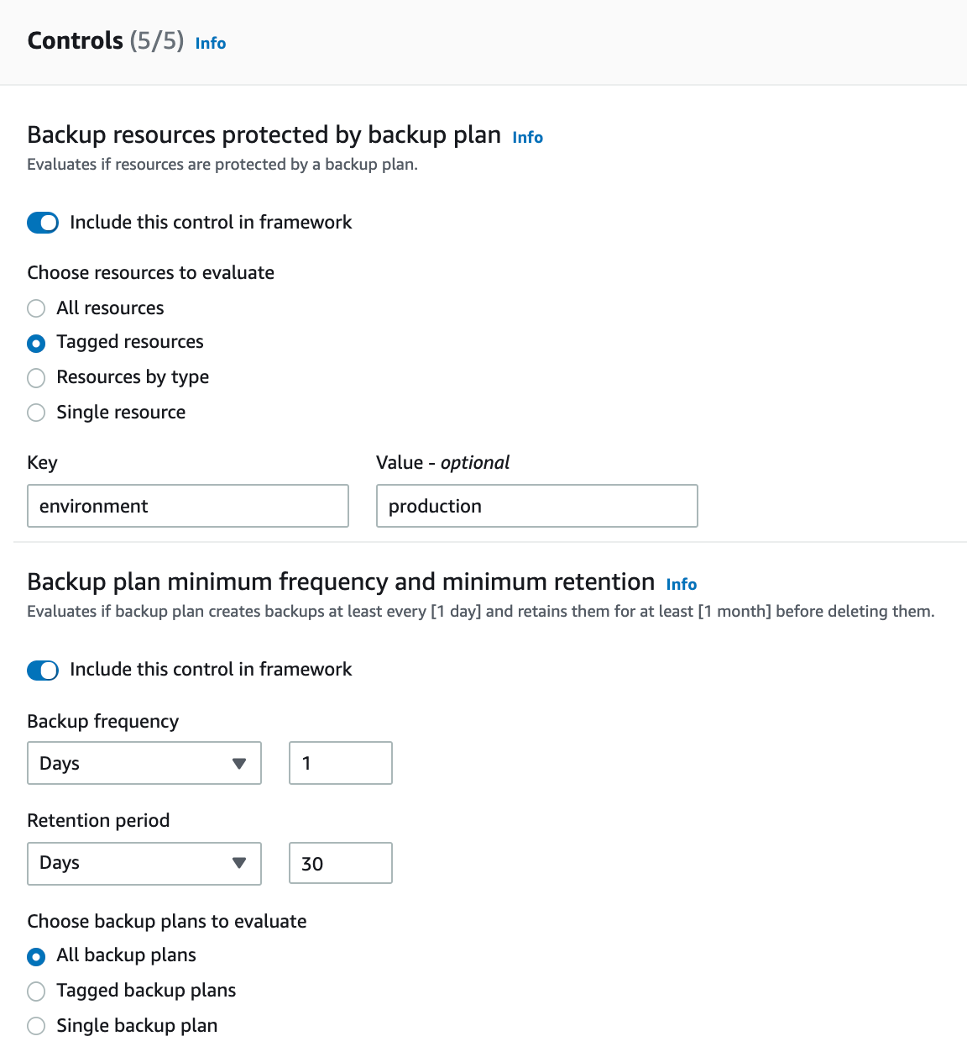Click the chevron icon on the Retention period dropdown
The width and height of the screenshot is (968, 1052).
[x=240, y=863]
